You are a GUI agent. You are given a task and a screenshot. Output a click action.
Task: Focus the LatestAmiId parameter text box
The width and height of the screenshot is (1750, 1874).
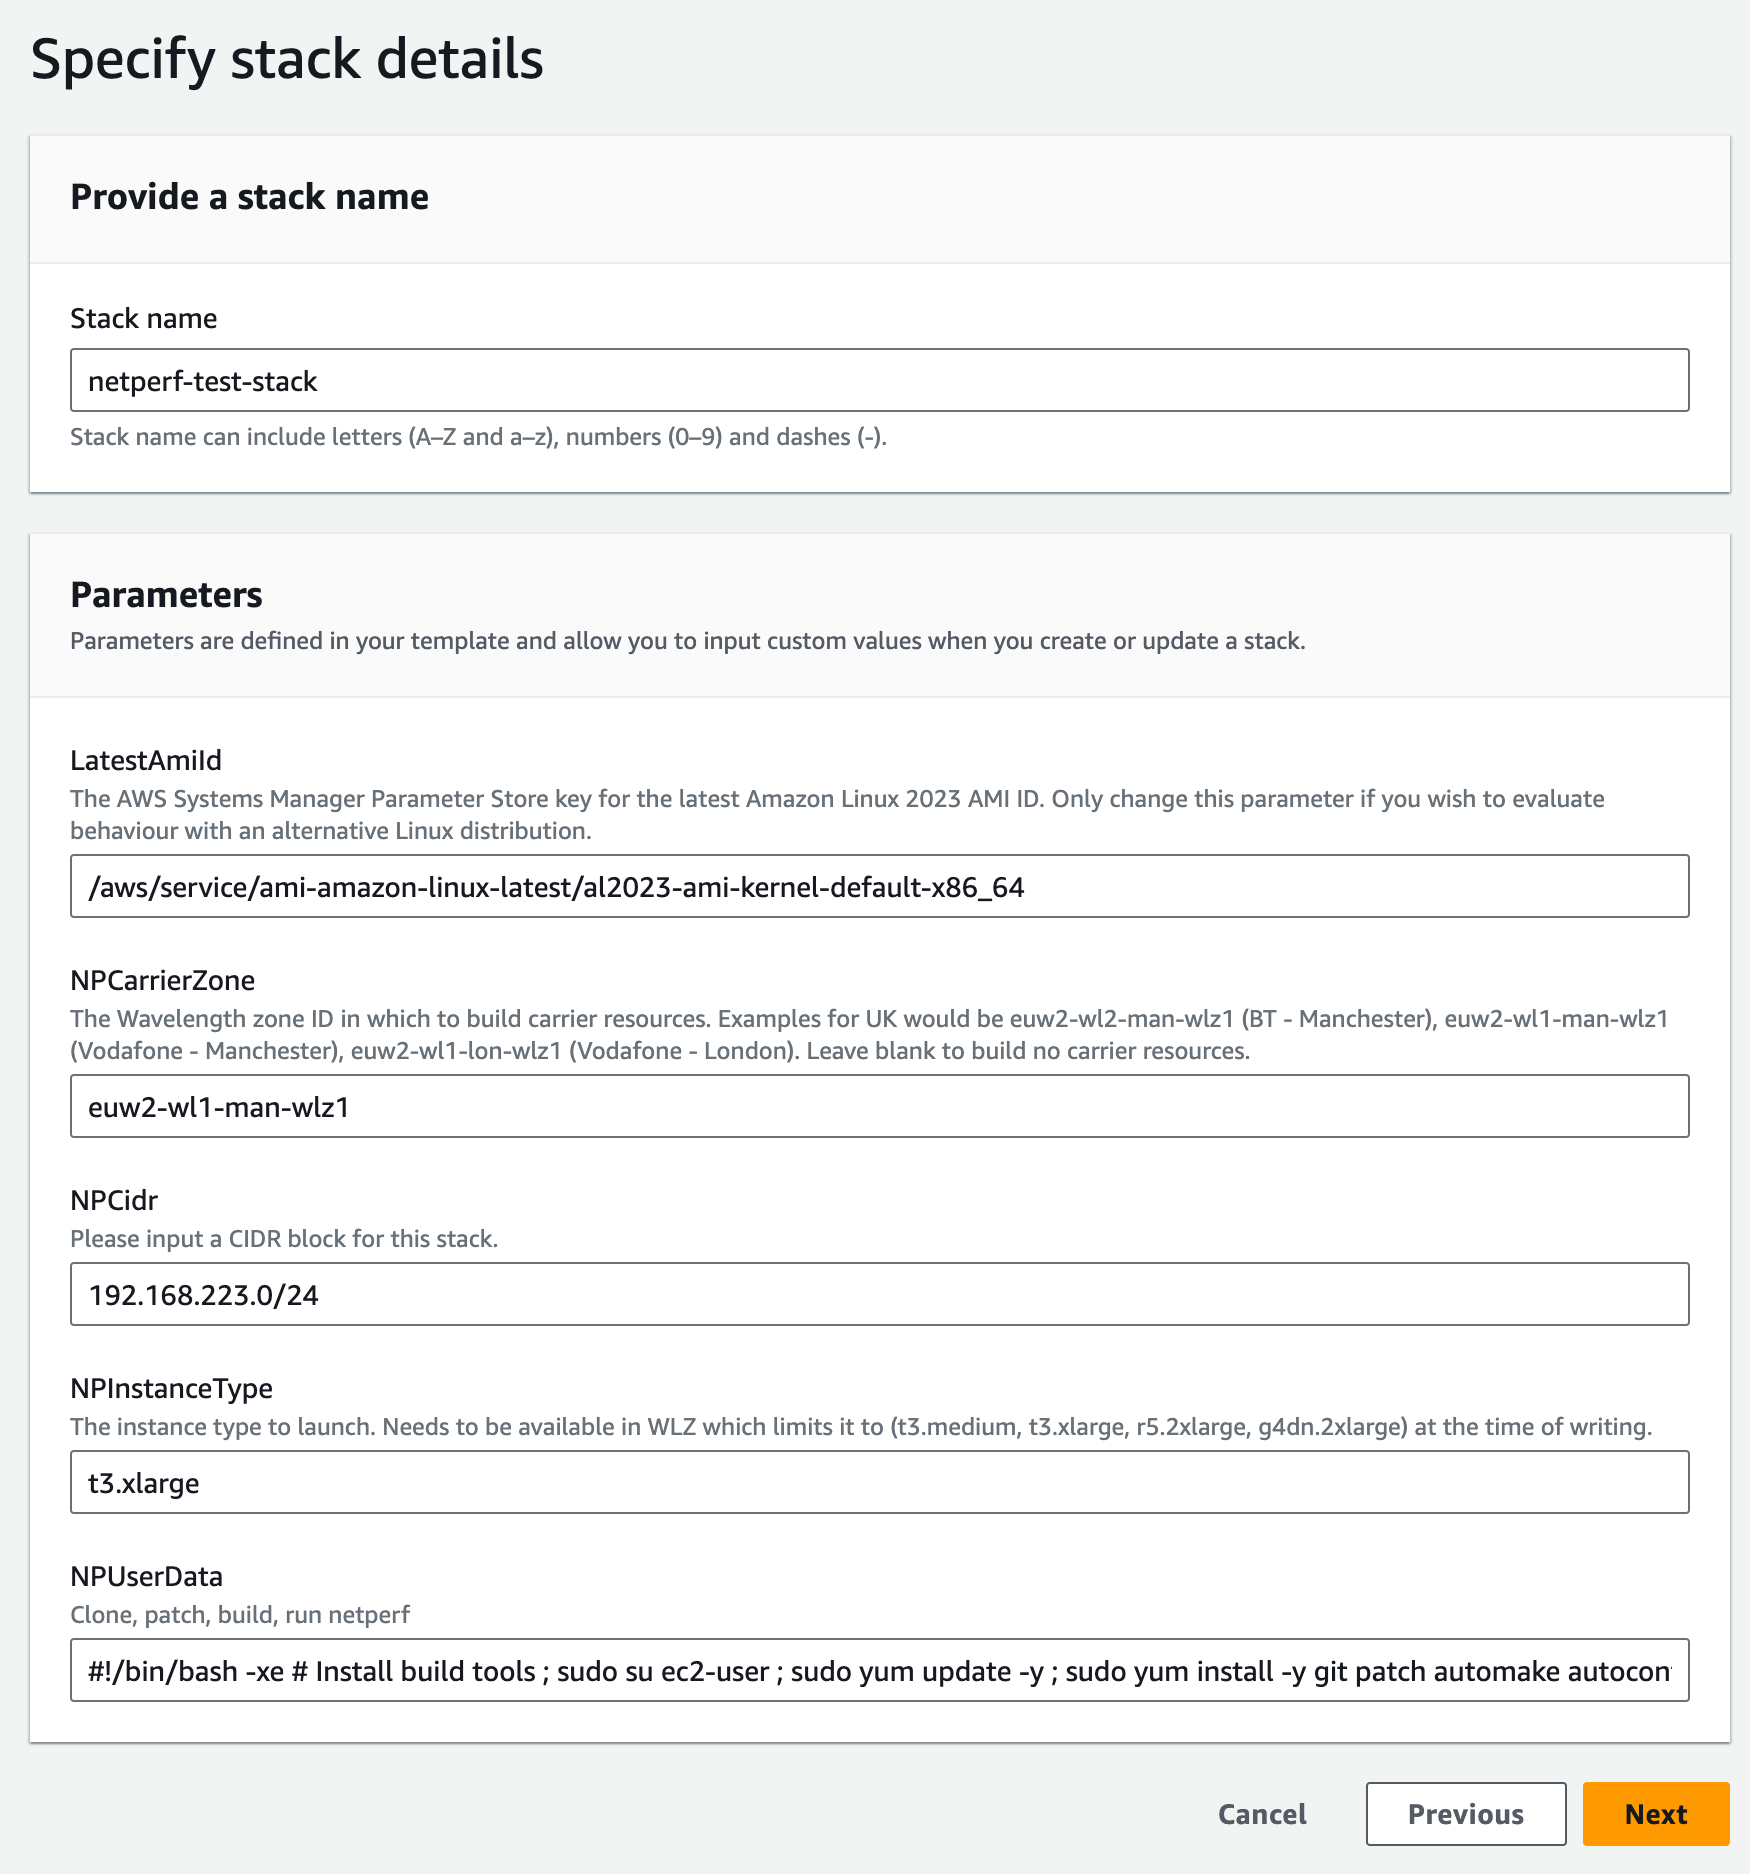pyautogui.click(x=878, y=886)
